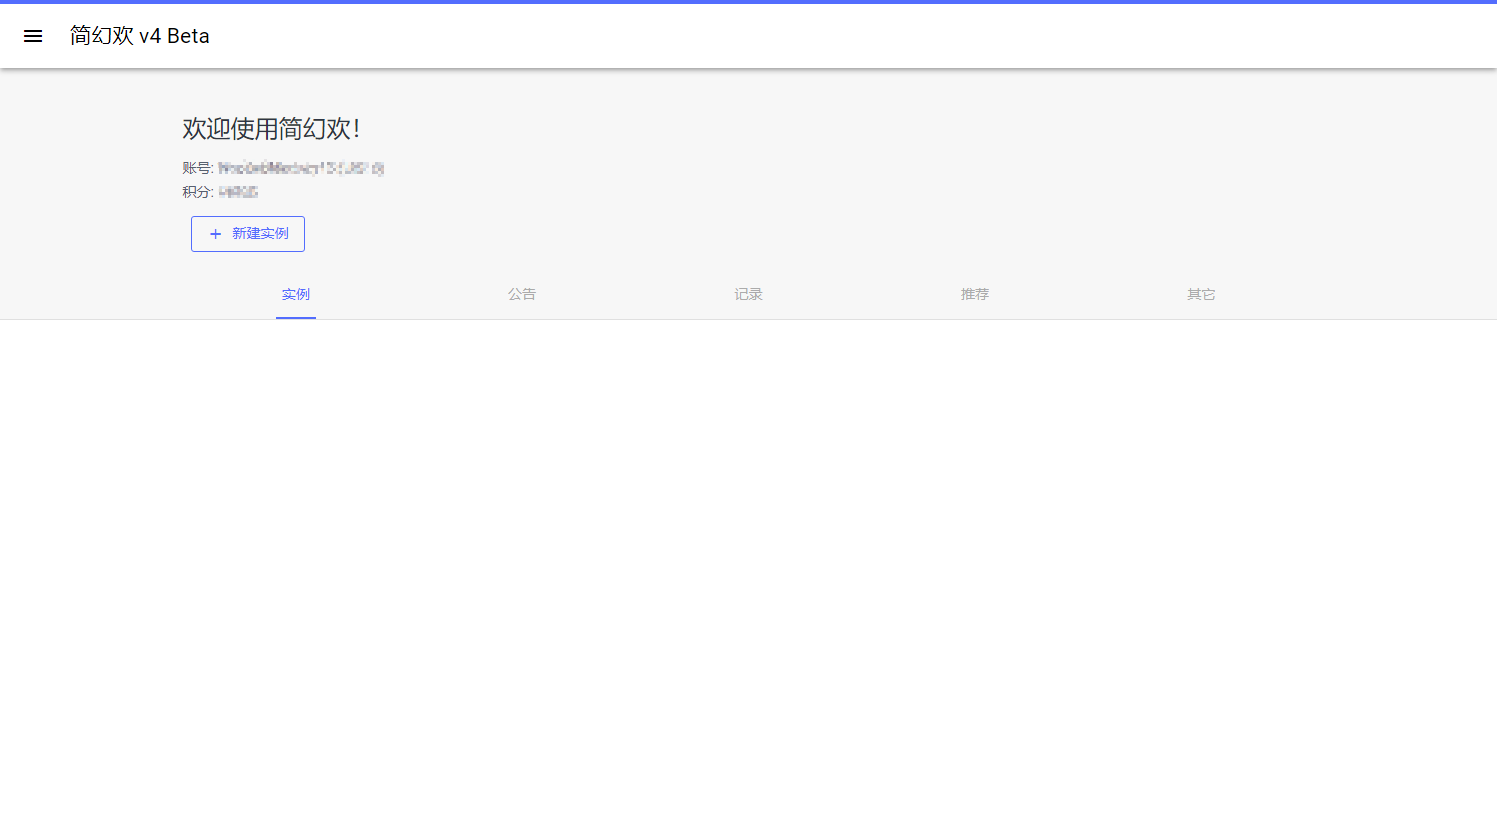Image resolution: width=1497 pixels, height=813 pixels.
Task: Click the gray area right of 新建实例
Action: (700, 234)
